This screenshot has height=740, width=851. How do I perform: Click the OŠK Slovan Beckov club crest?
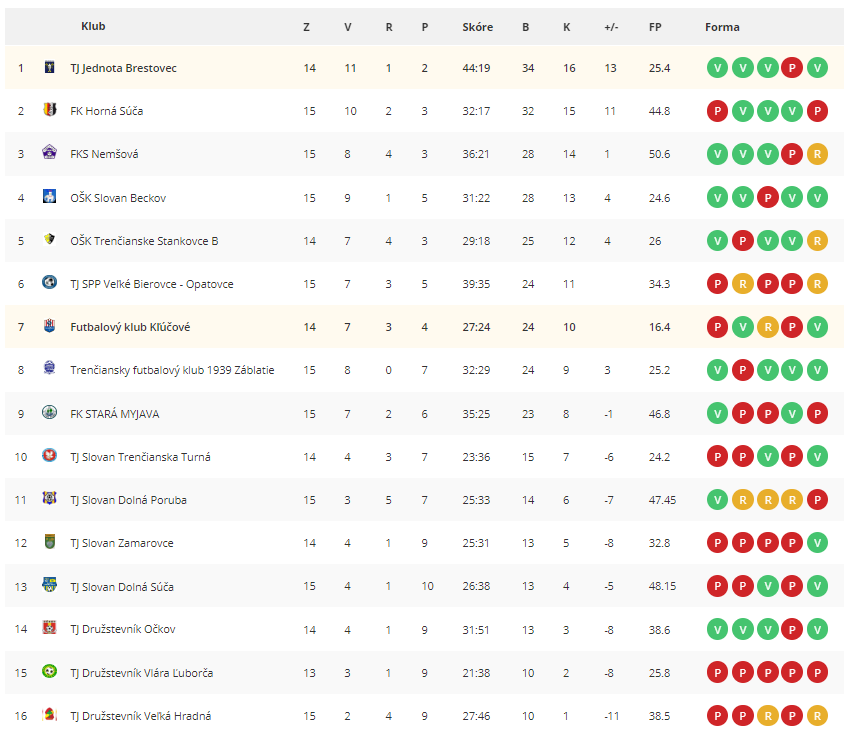(49, 196)
